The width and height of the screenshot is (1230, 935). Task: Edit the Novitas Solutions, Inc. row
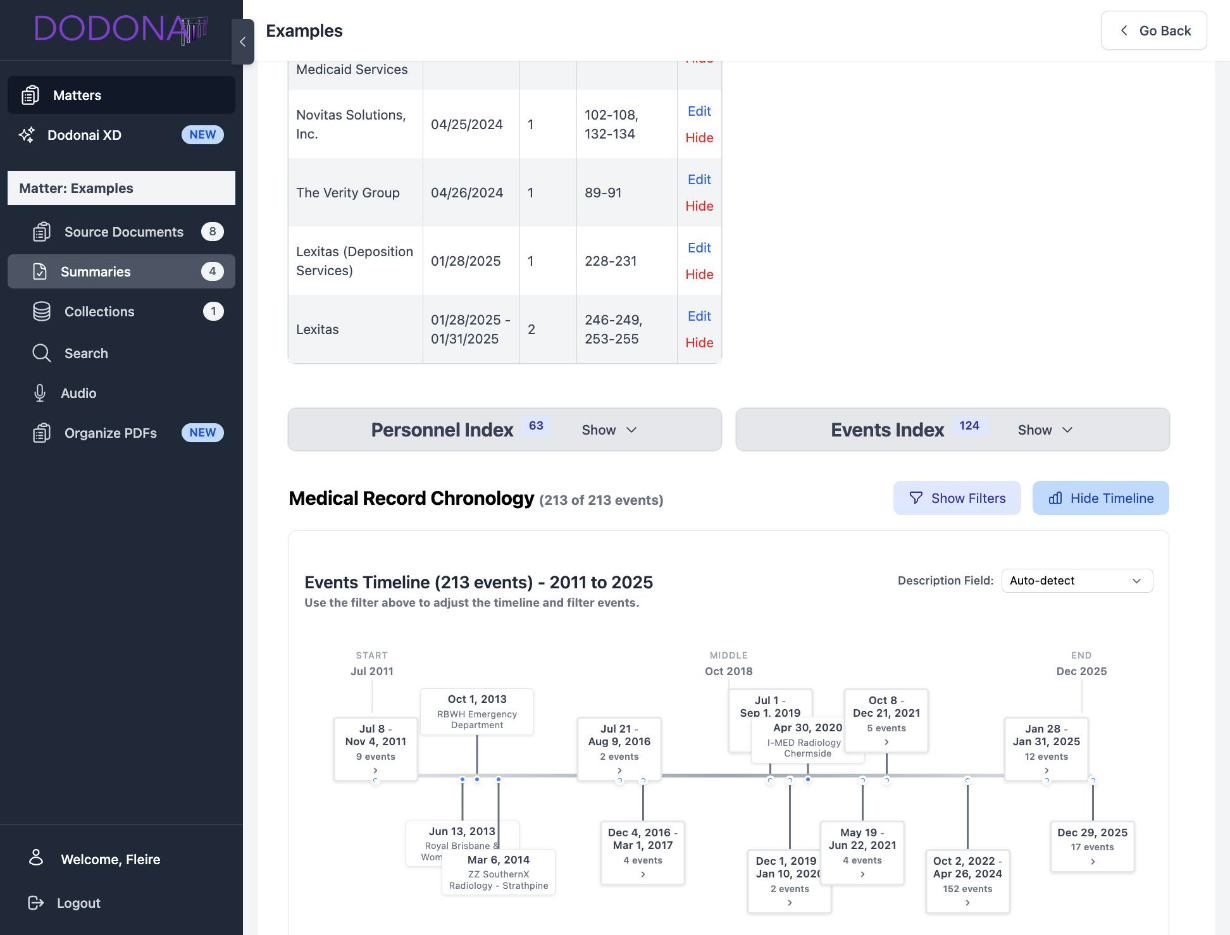(699, 111)
